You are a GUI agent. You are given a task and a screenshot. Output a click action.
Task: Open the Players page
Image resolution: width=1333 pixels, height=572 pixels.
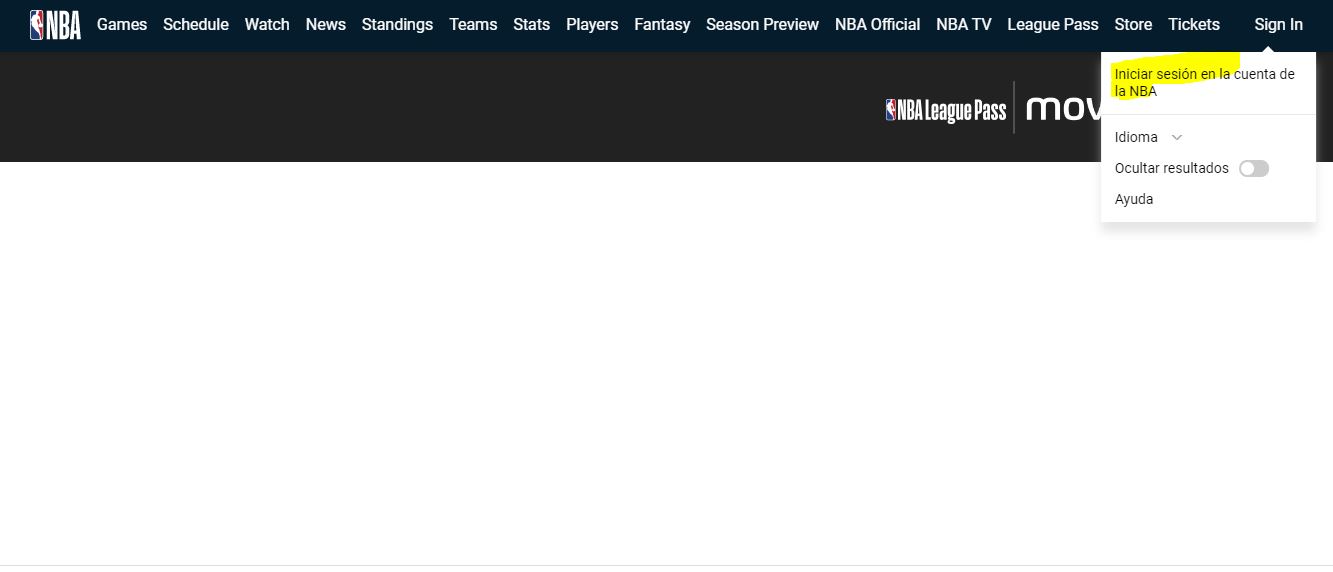(x=592, y=25)
